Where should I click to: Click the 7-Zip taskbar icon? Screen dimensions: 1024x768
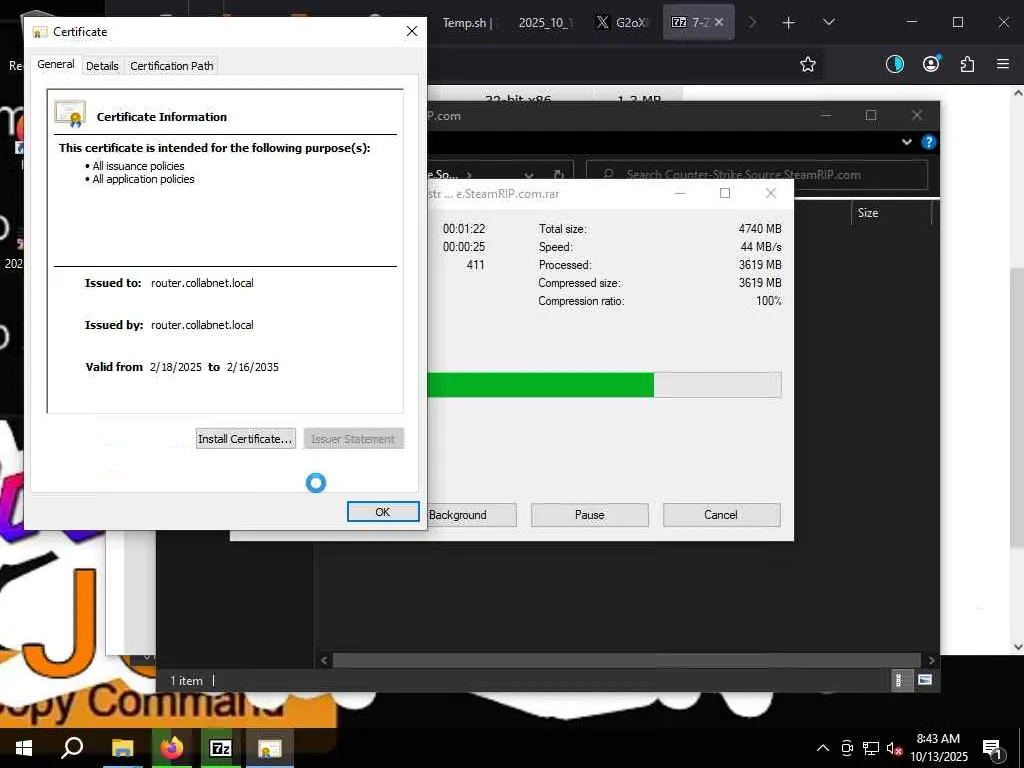pyautogui.click(x=221, y=748)
